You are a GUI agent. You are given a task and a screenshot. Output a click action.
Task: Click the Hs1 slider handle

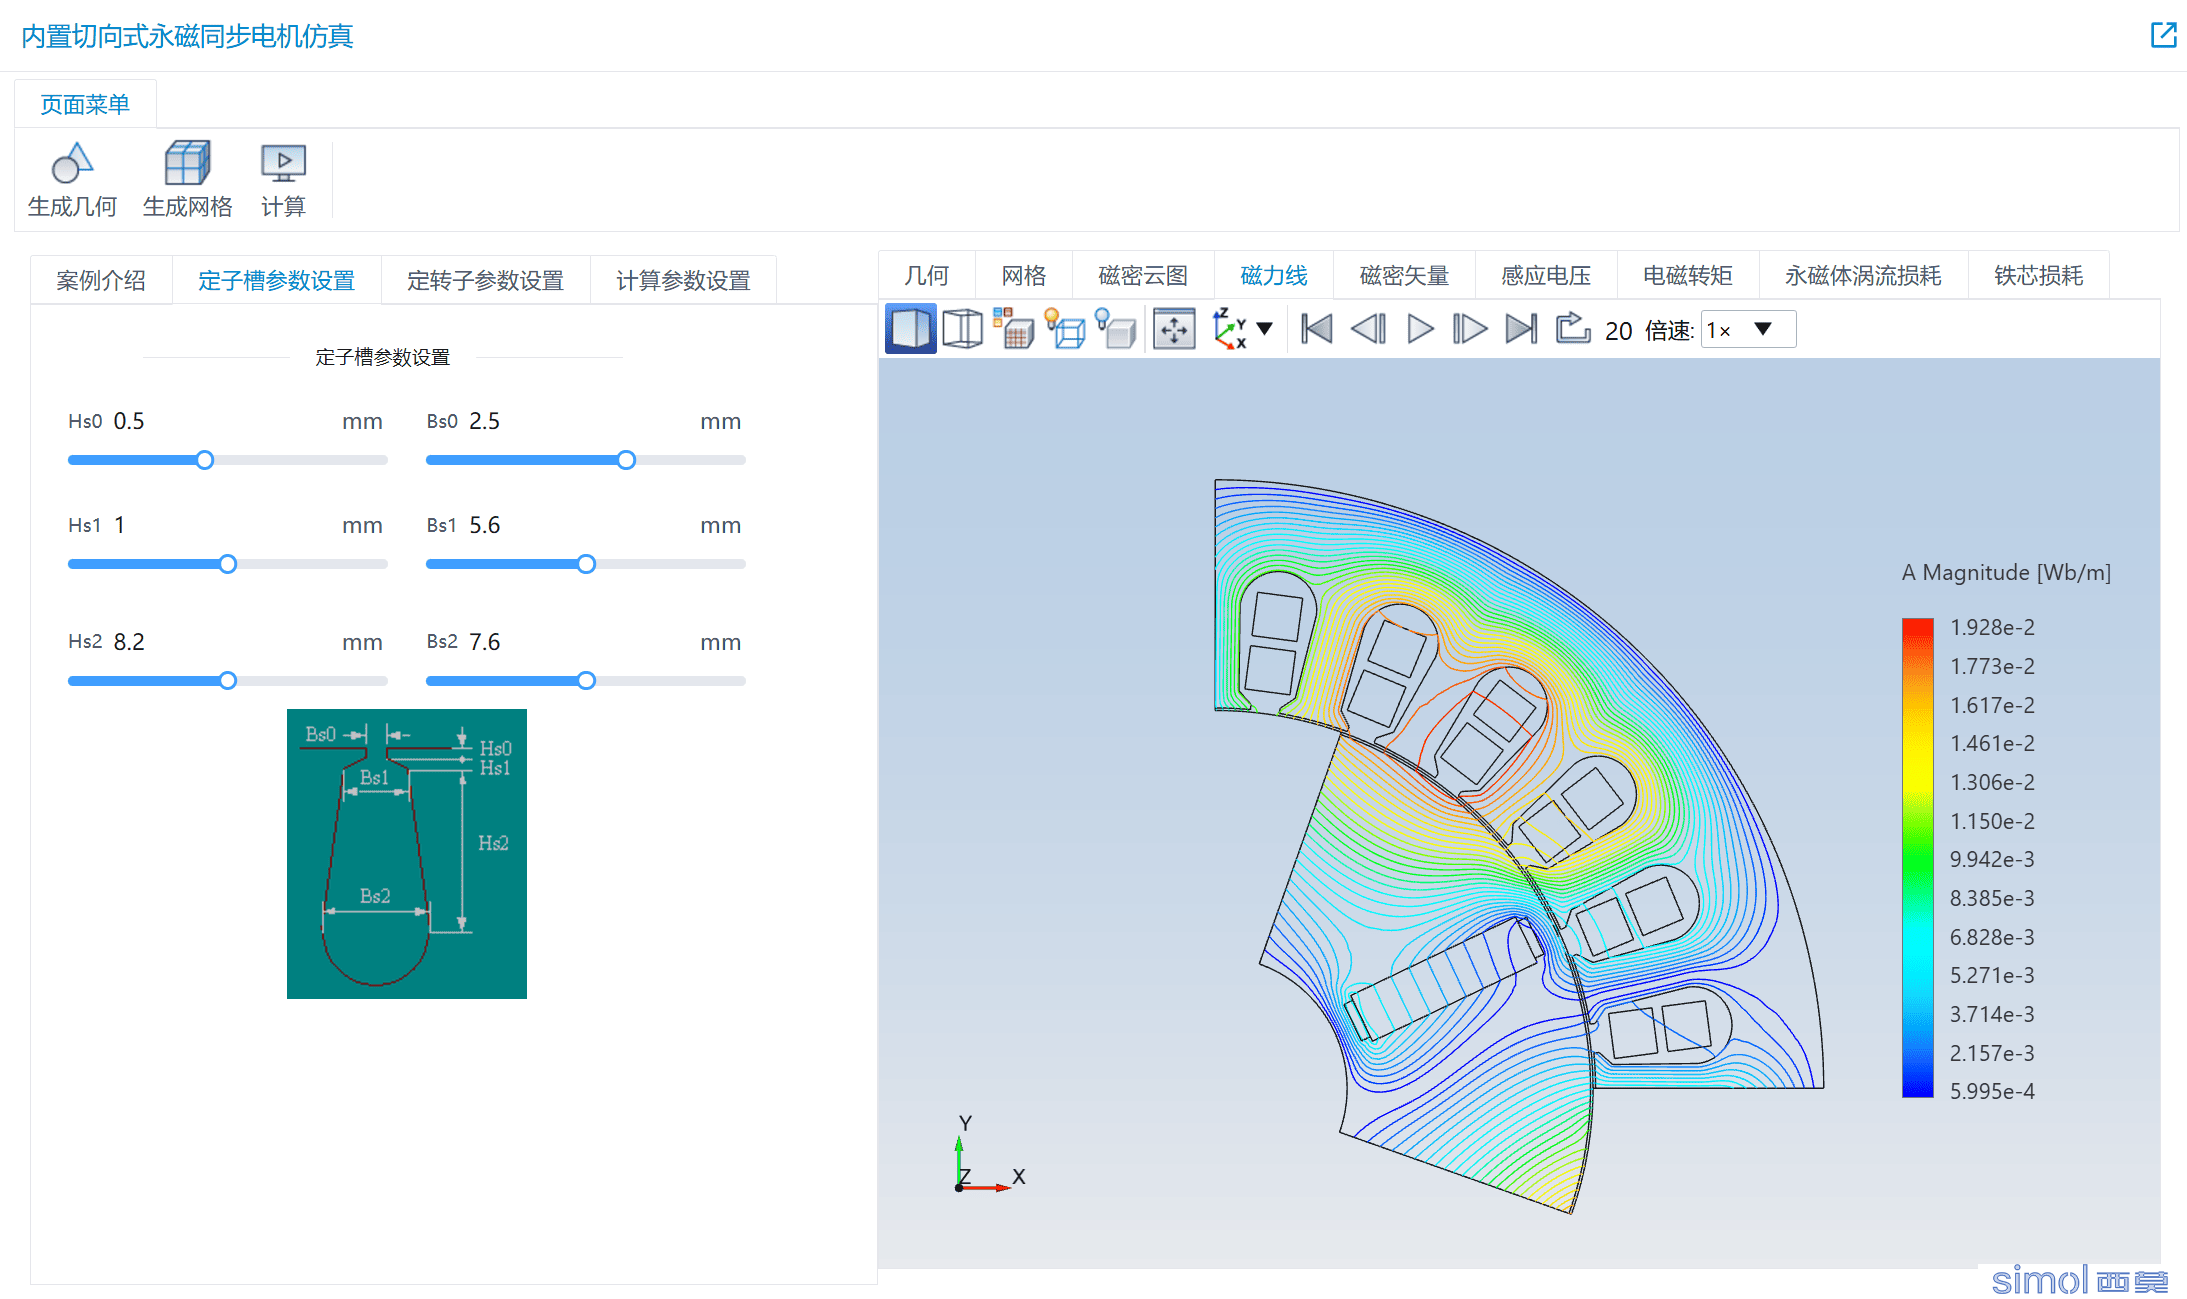(x=228, y=564)
